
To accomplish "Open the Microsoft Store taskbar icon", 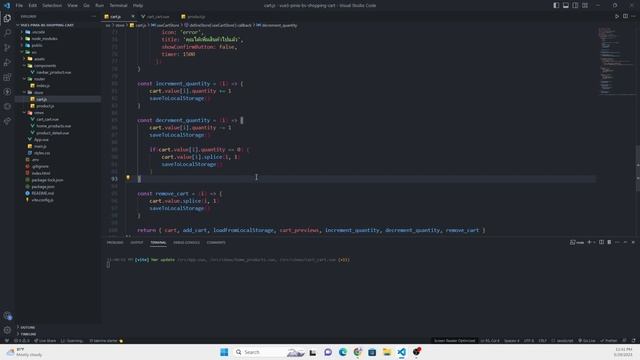I will (x=372, y=352).
